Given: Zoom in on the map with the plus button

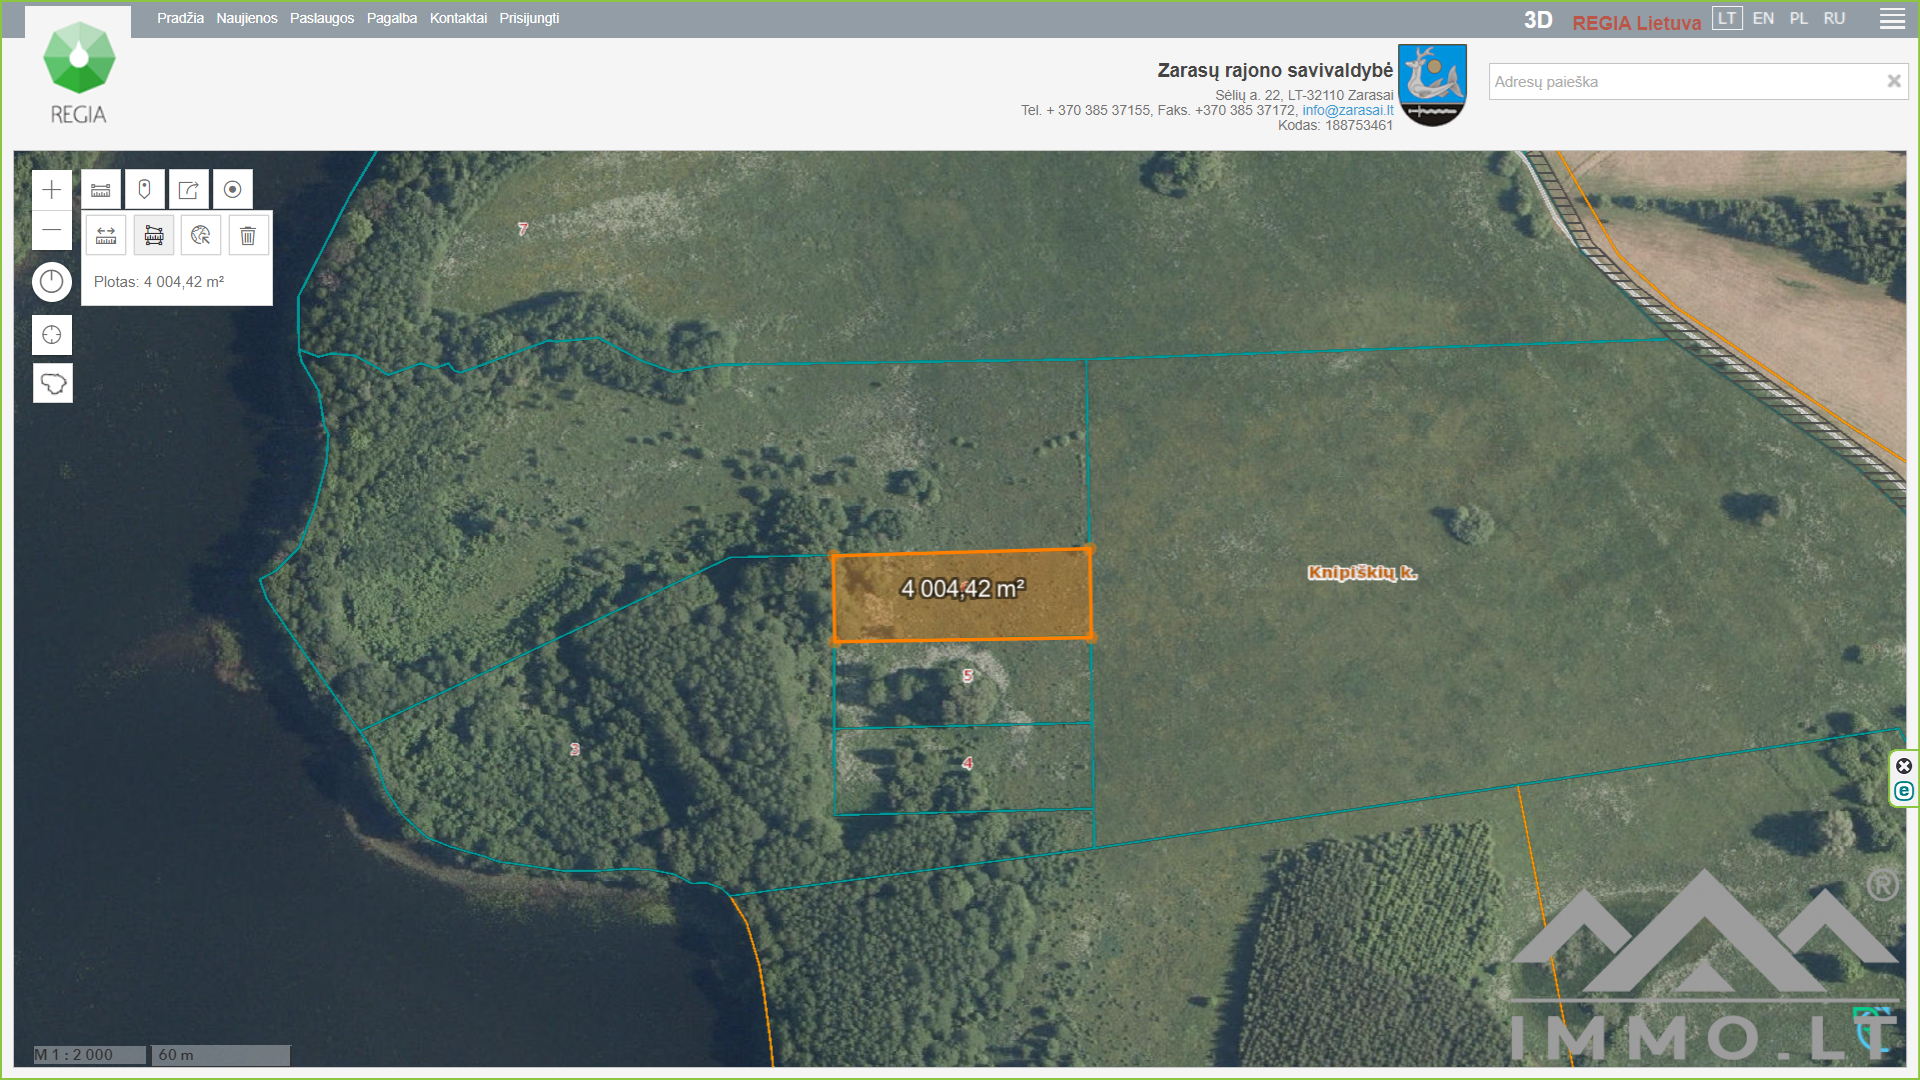Looking at the screenshot, I should click(52, 189).
